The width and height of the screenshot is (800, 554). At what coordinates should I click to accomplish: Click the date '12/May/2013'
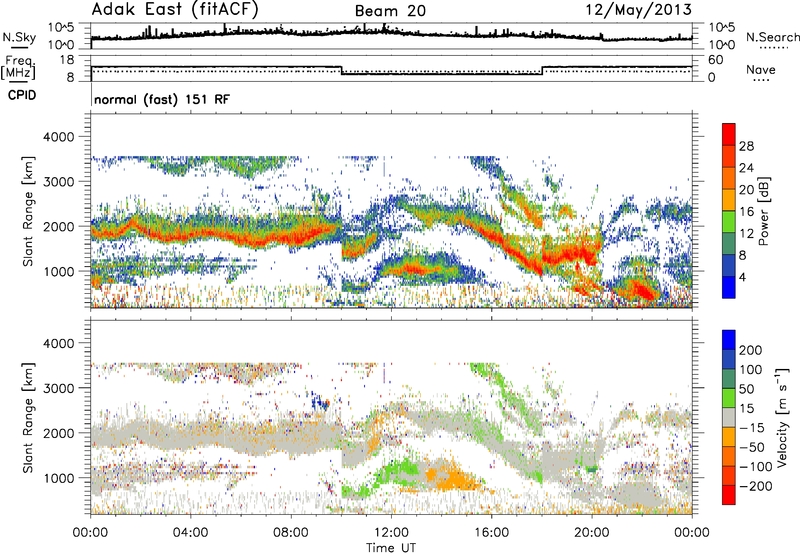(639, 10)
